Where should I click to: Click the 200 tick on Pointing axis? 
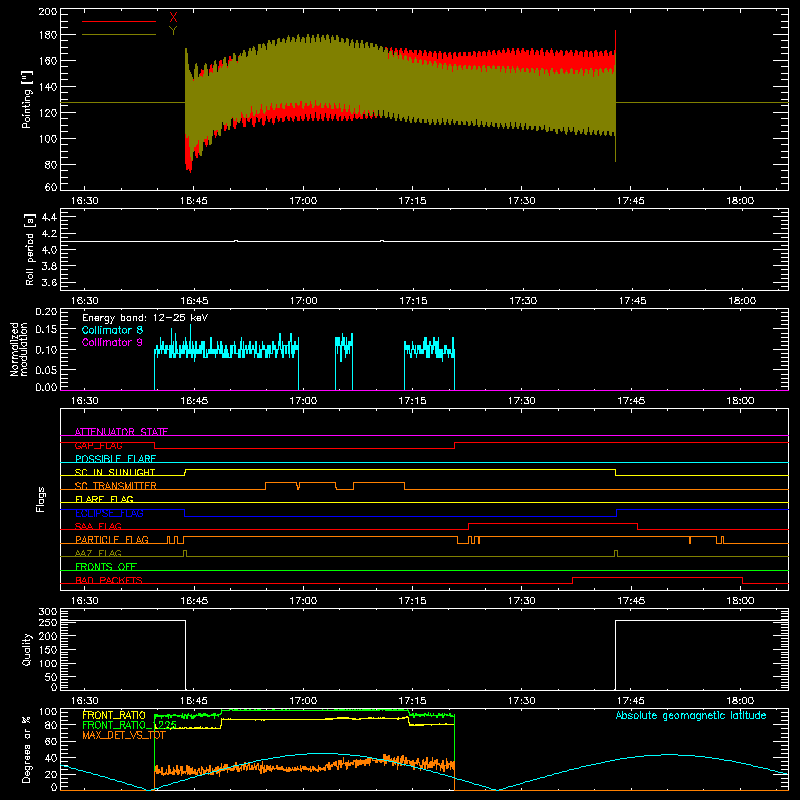48,12
